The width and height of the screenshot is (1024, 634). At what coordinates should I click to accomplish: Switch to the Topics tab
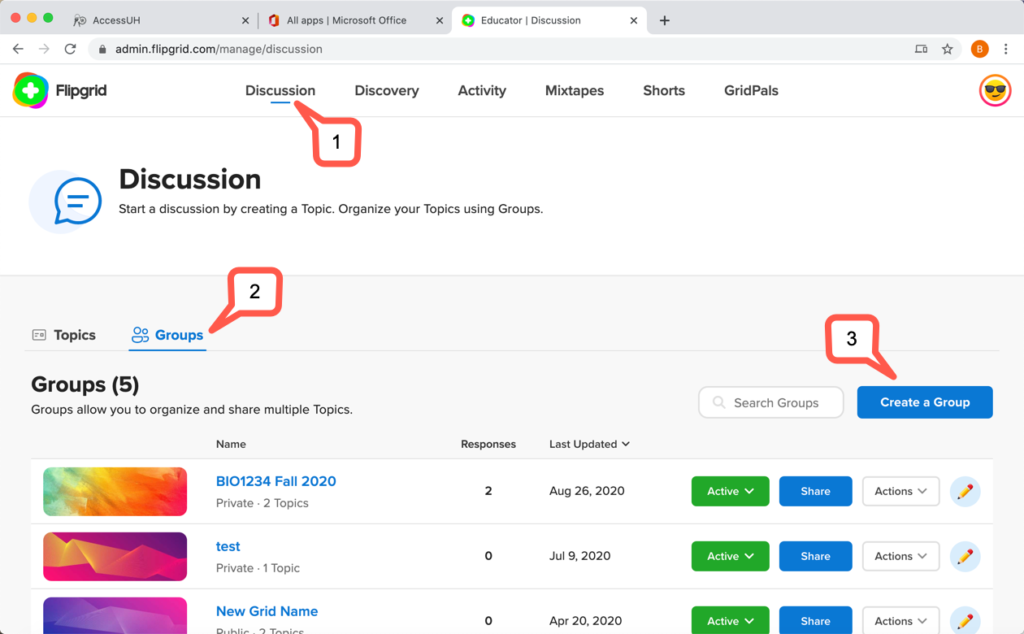pyautogui.click(x=64, y=335)
